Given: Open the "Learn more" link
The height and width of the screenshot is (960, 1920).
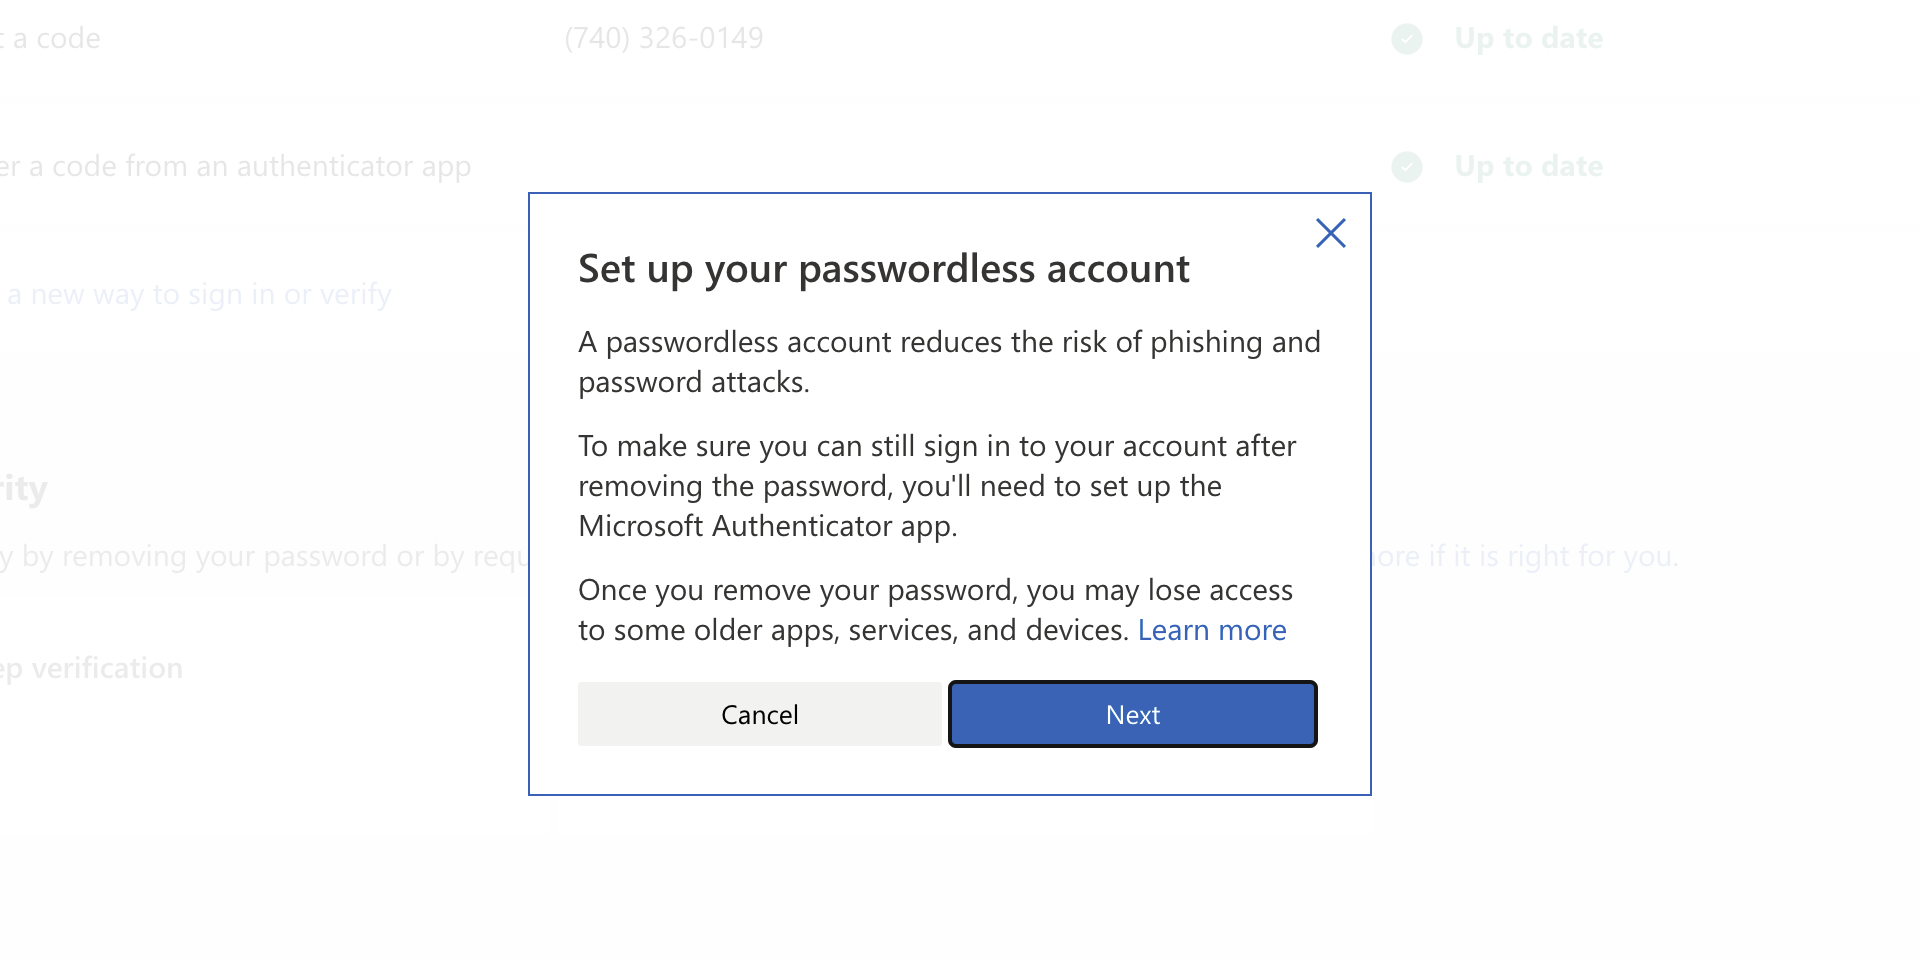Looking at the screenshot, I should coord(1212,630).
